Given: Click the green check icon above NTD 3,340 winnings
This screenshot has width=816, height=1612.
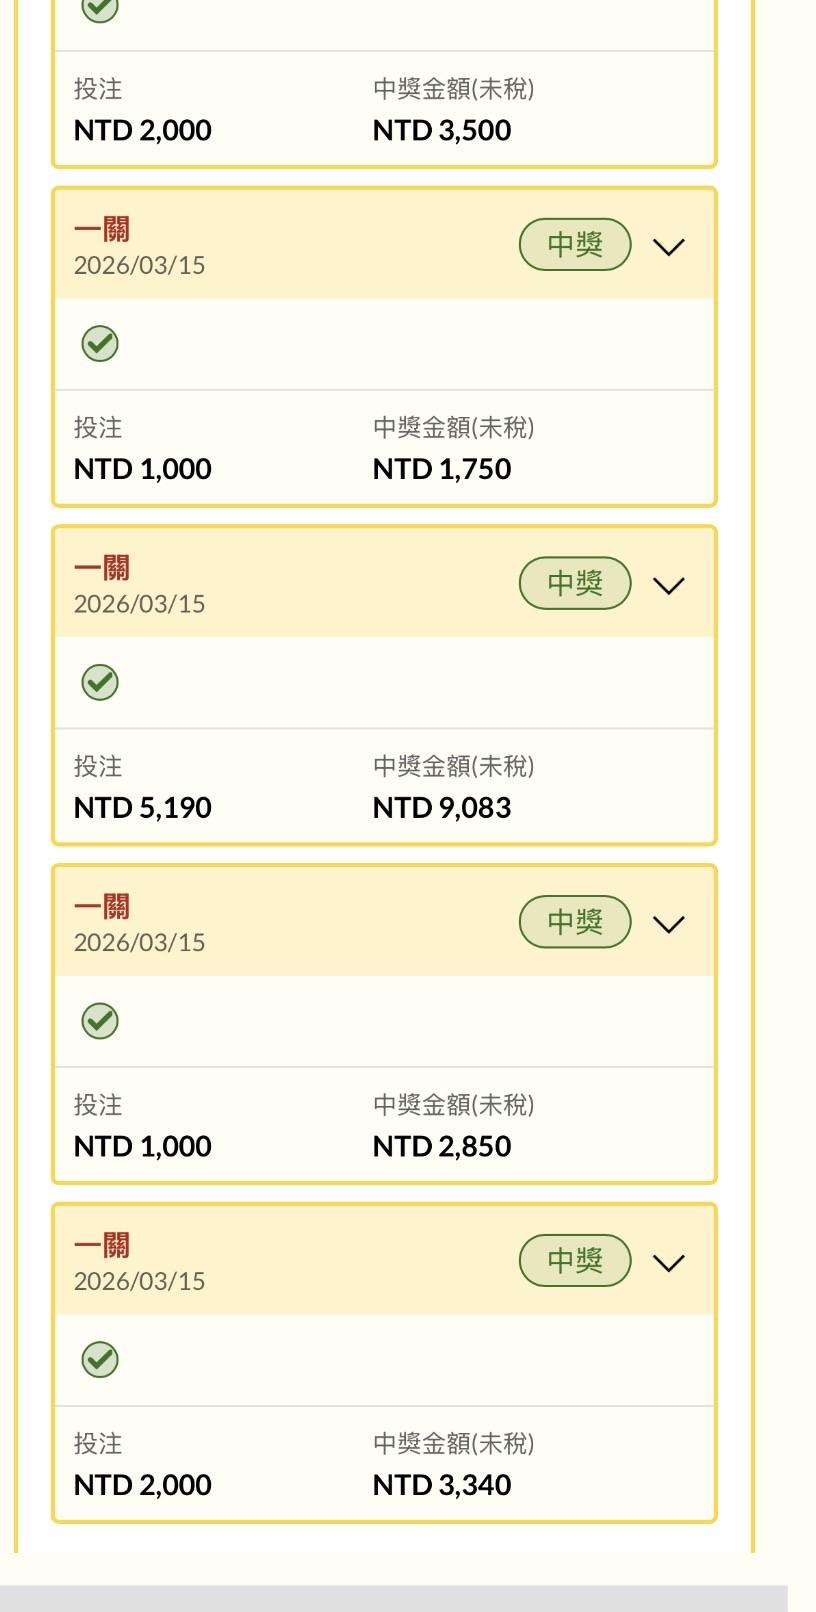Looking at the screenshot, I should pyautogui.click(x=100, y=1360).
